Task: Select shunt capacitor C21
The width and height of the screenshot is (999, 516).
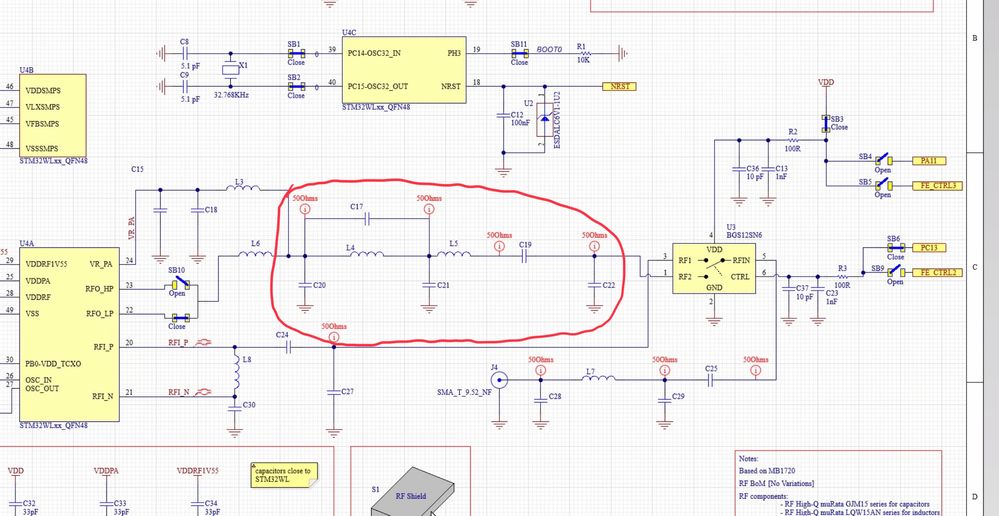Action: click(429, 285)
